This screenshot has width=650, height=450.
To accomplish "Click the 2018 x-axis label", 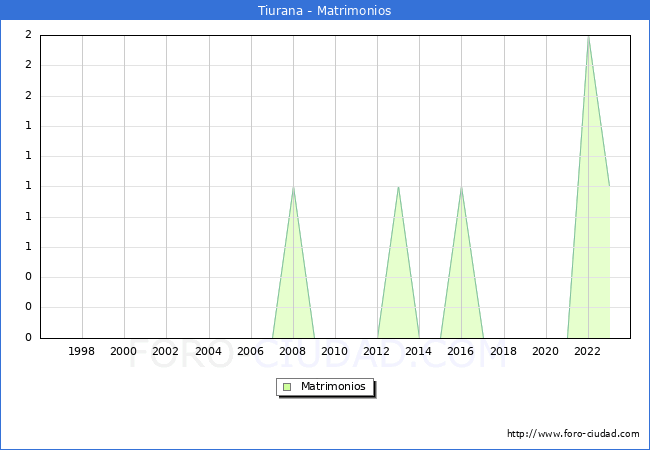I will pos(504,351).
